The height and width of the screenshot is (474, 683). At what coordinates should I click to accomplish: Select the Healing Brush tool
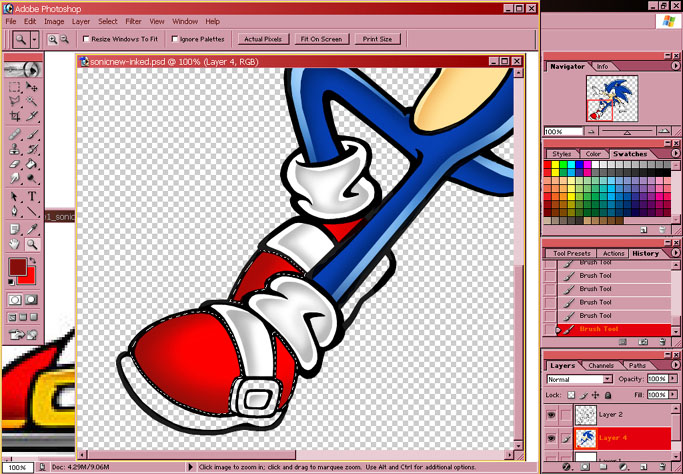click(x=14, y=134)
